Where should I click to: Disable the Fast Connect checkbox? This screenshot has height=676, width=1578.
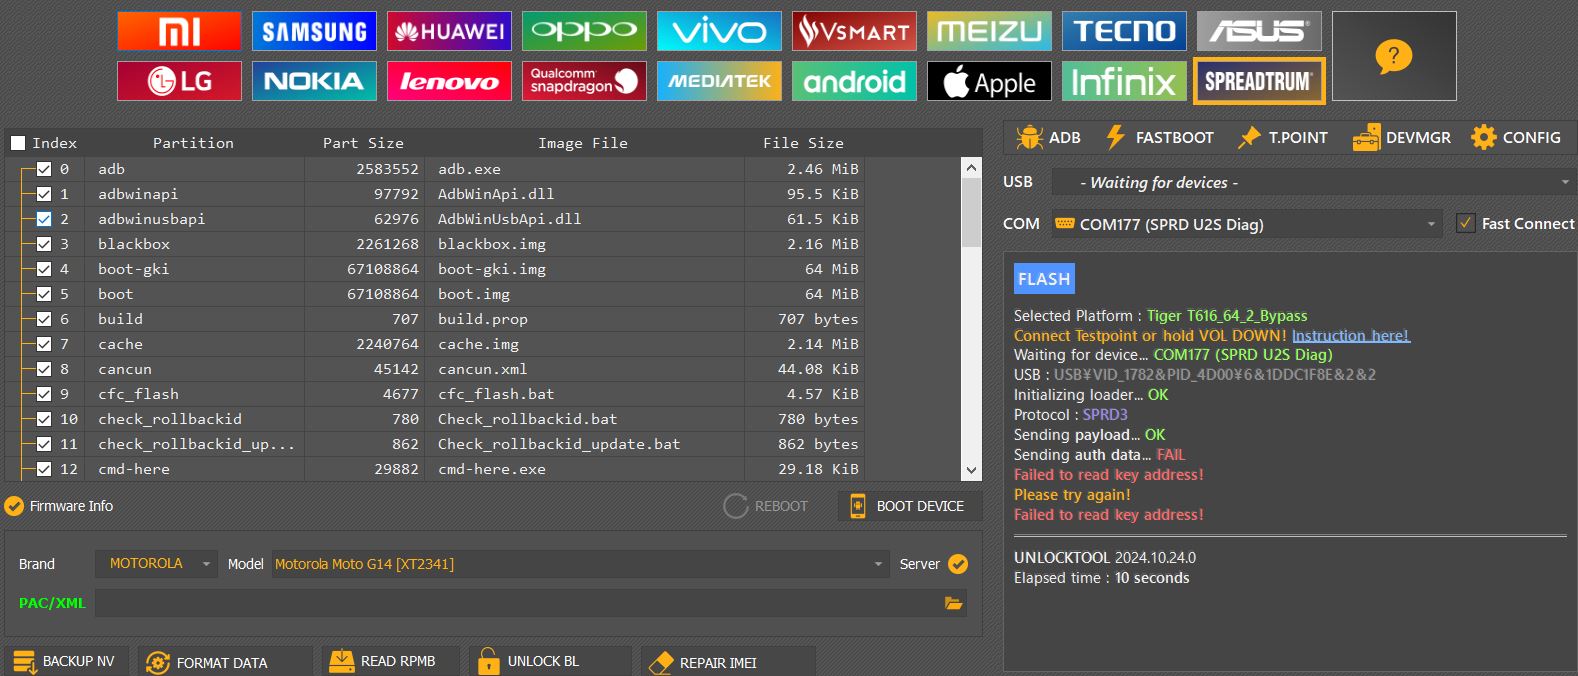(x=1465, y=223)
